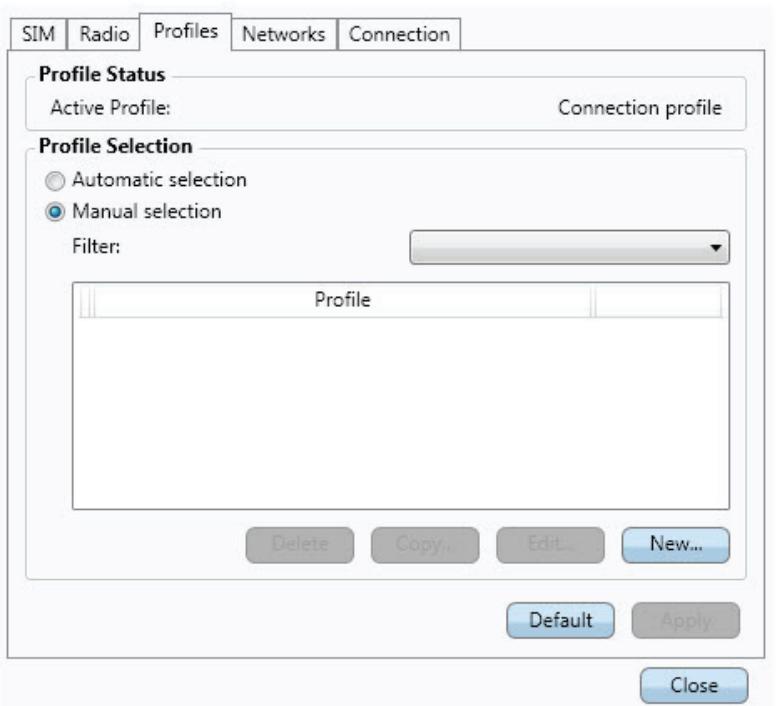Click the Profile column header

(x=342, y=300)
